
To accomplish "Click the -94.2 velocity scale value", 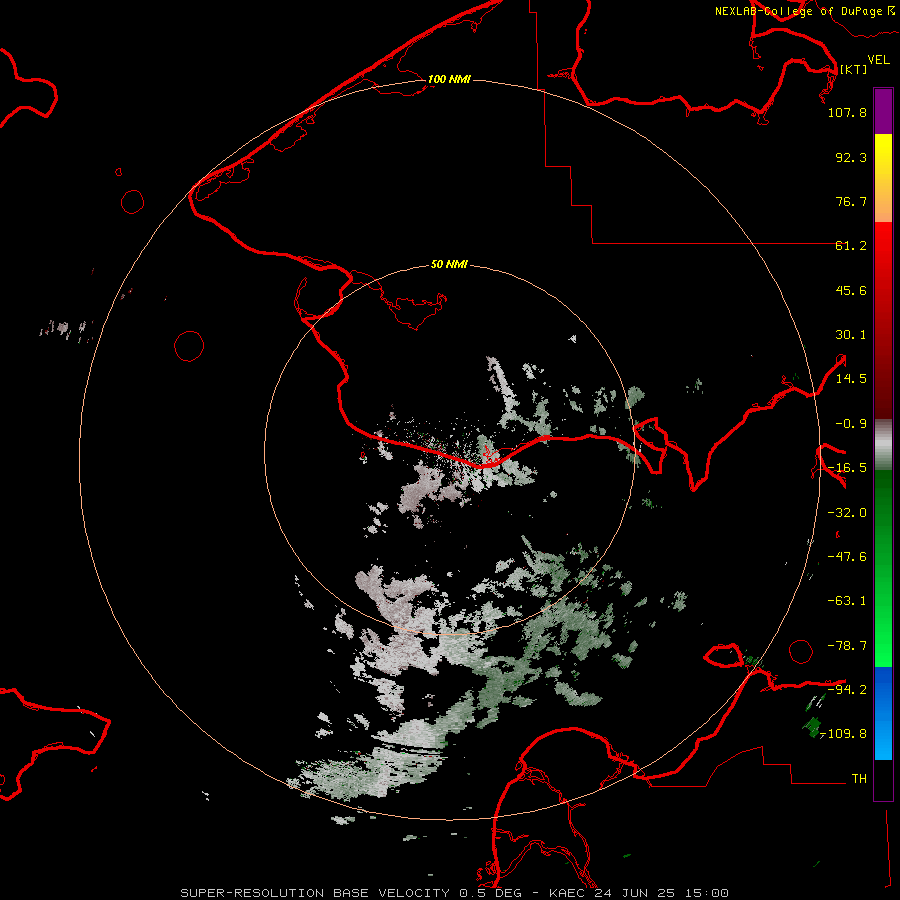I will 847,689.
